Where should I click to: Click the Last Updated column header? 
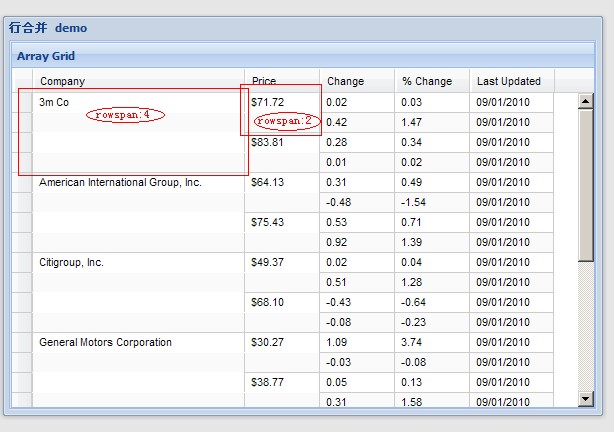(511, 81)
